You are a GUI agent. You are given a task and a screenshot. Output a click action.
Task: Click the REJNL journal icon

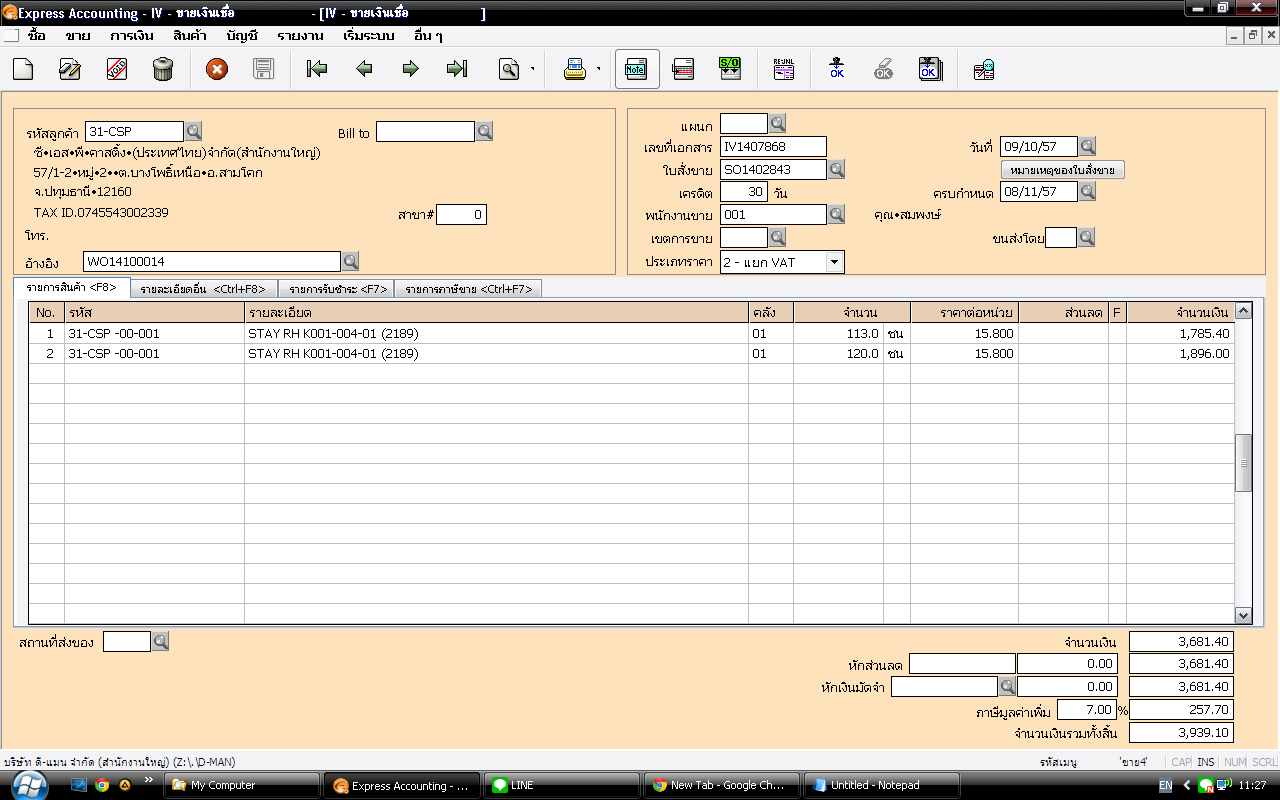point(784,69)
